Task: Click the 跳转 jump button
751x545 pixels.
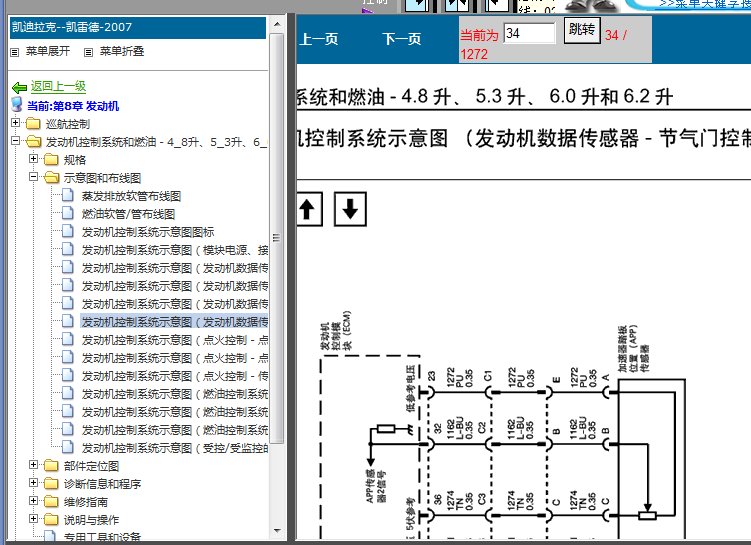Action: tap(582, 30)
